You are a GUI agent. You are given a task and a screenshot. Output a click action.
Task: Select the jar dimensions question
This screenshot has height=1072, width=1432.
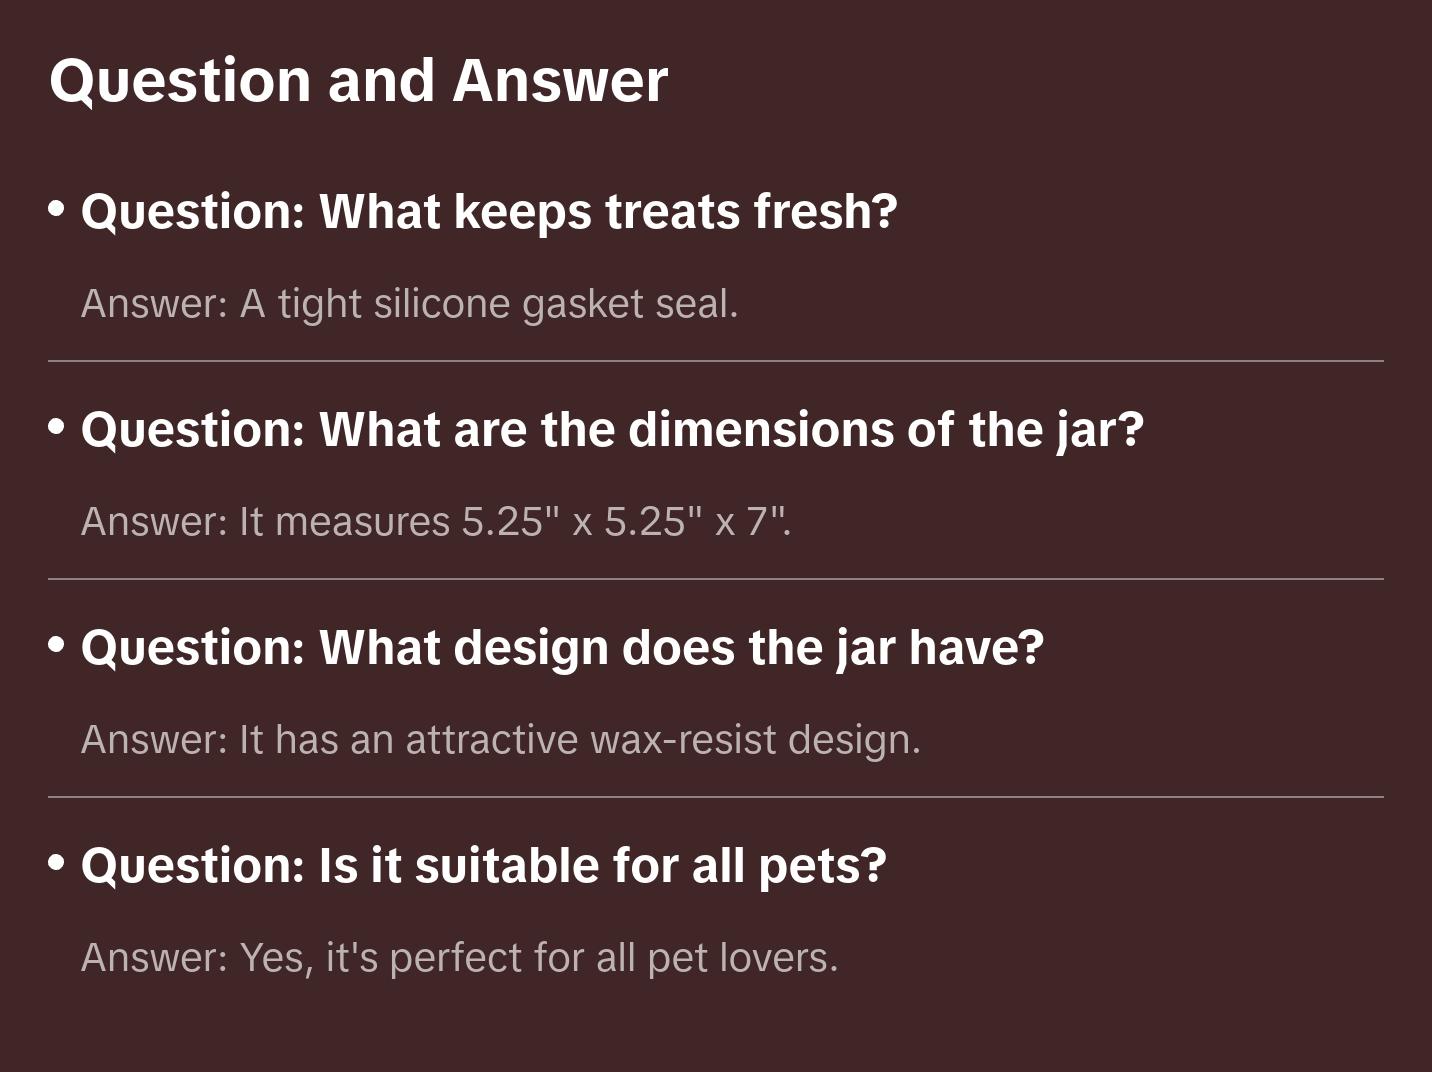(612, 429)
